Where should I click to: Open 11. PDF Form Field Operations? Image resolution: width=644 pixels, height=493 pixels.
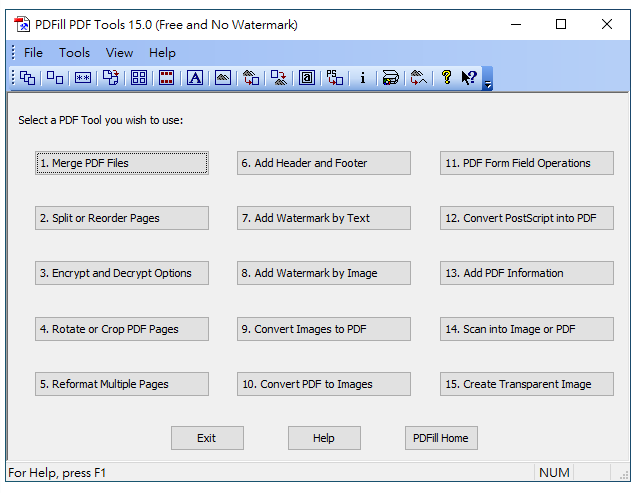(x=527, y=163)
